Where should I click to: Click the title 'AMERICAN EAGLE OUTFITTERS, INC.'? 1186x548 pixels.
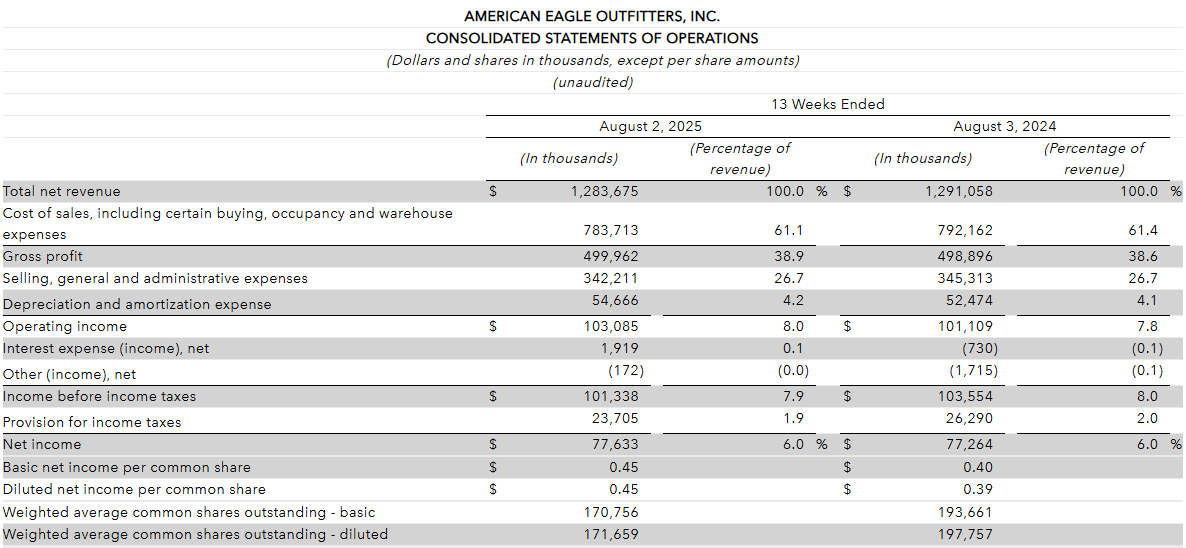[x=592, y=16]
